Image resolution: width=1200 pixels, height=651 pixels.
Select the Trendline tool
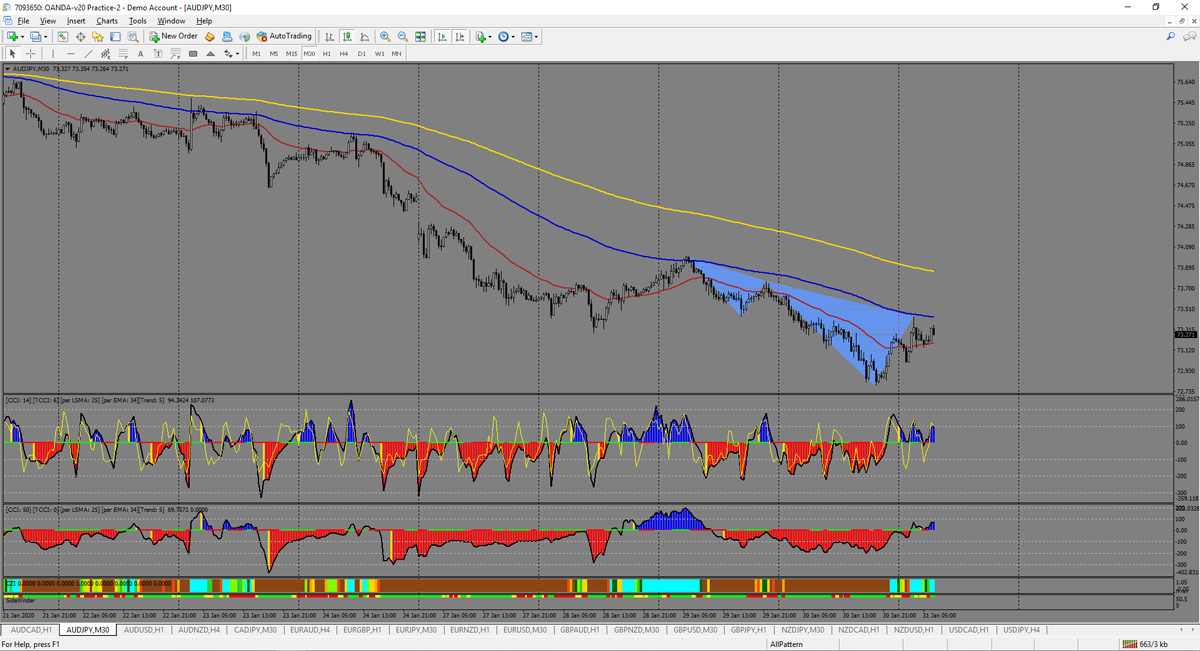tap(88, 53)
